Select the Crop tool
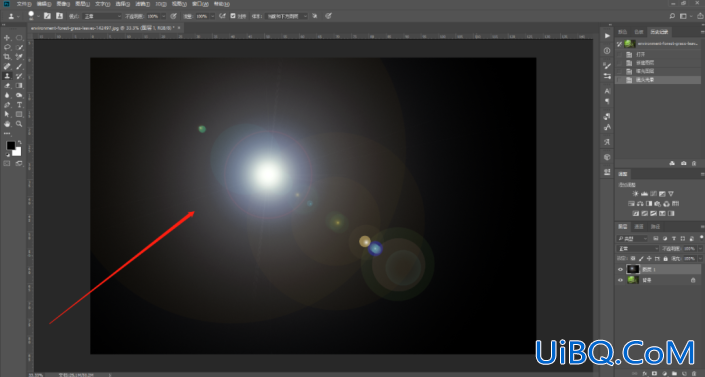 pyautogui.click(x=7, y=57)
